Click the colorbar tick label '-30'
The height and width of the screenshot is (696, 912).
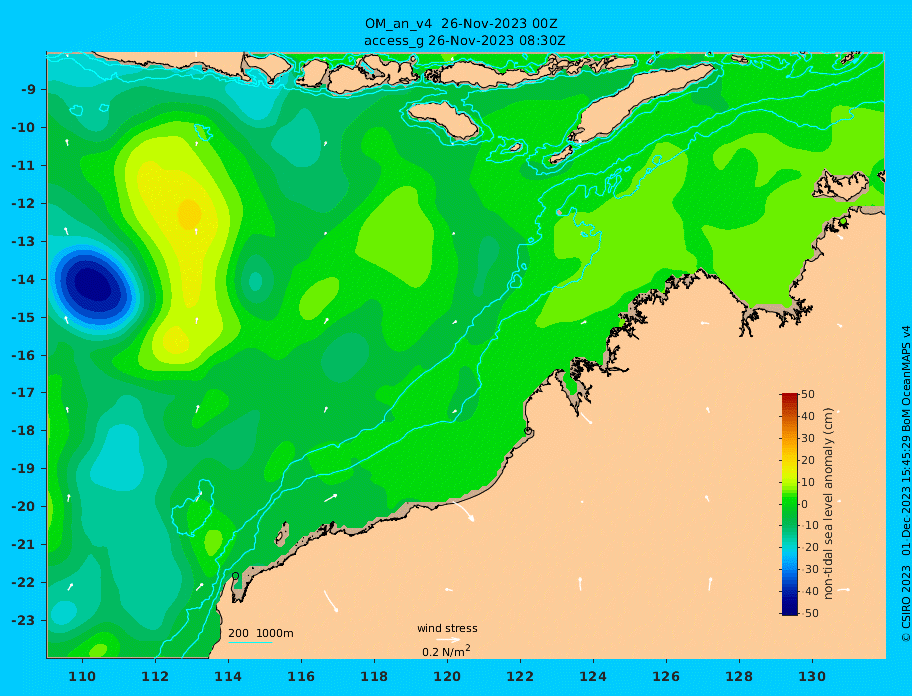point(810,569)
